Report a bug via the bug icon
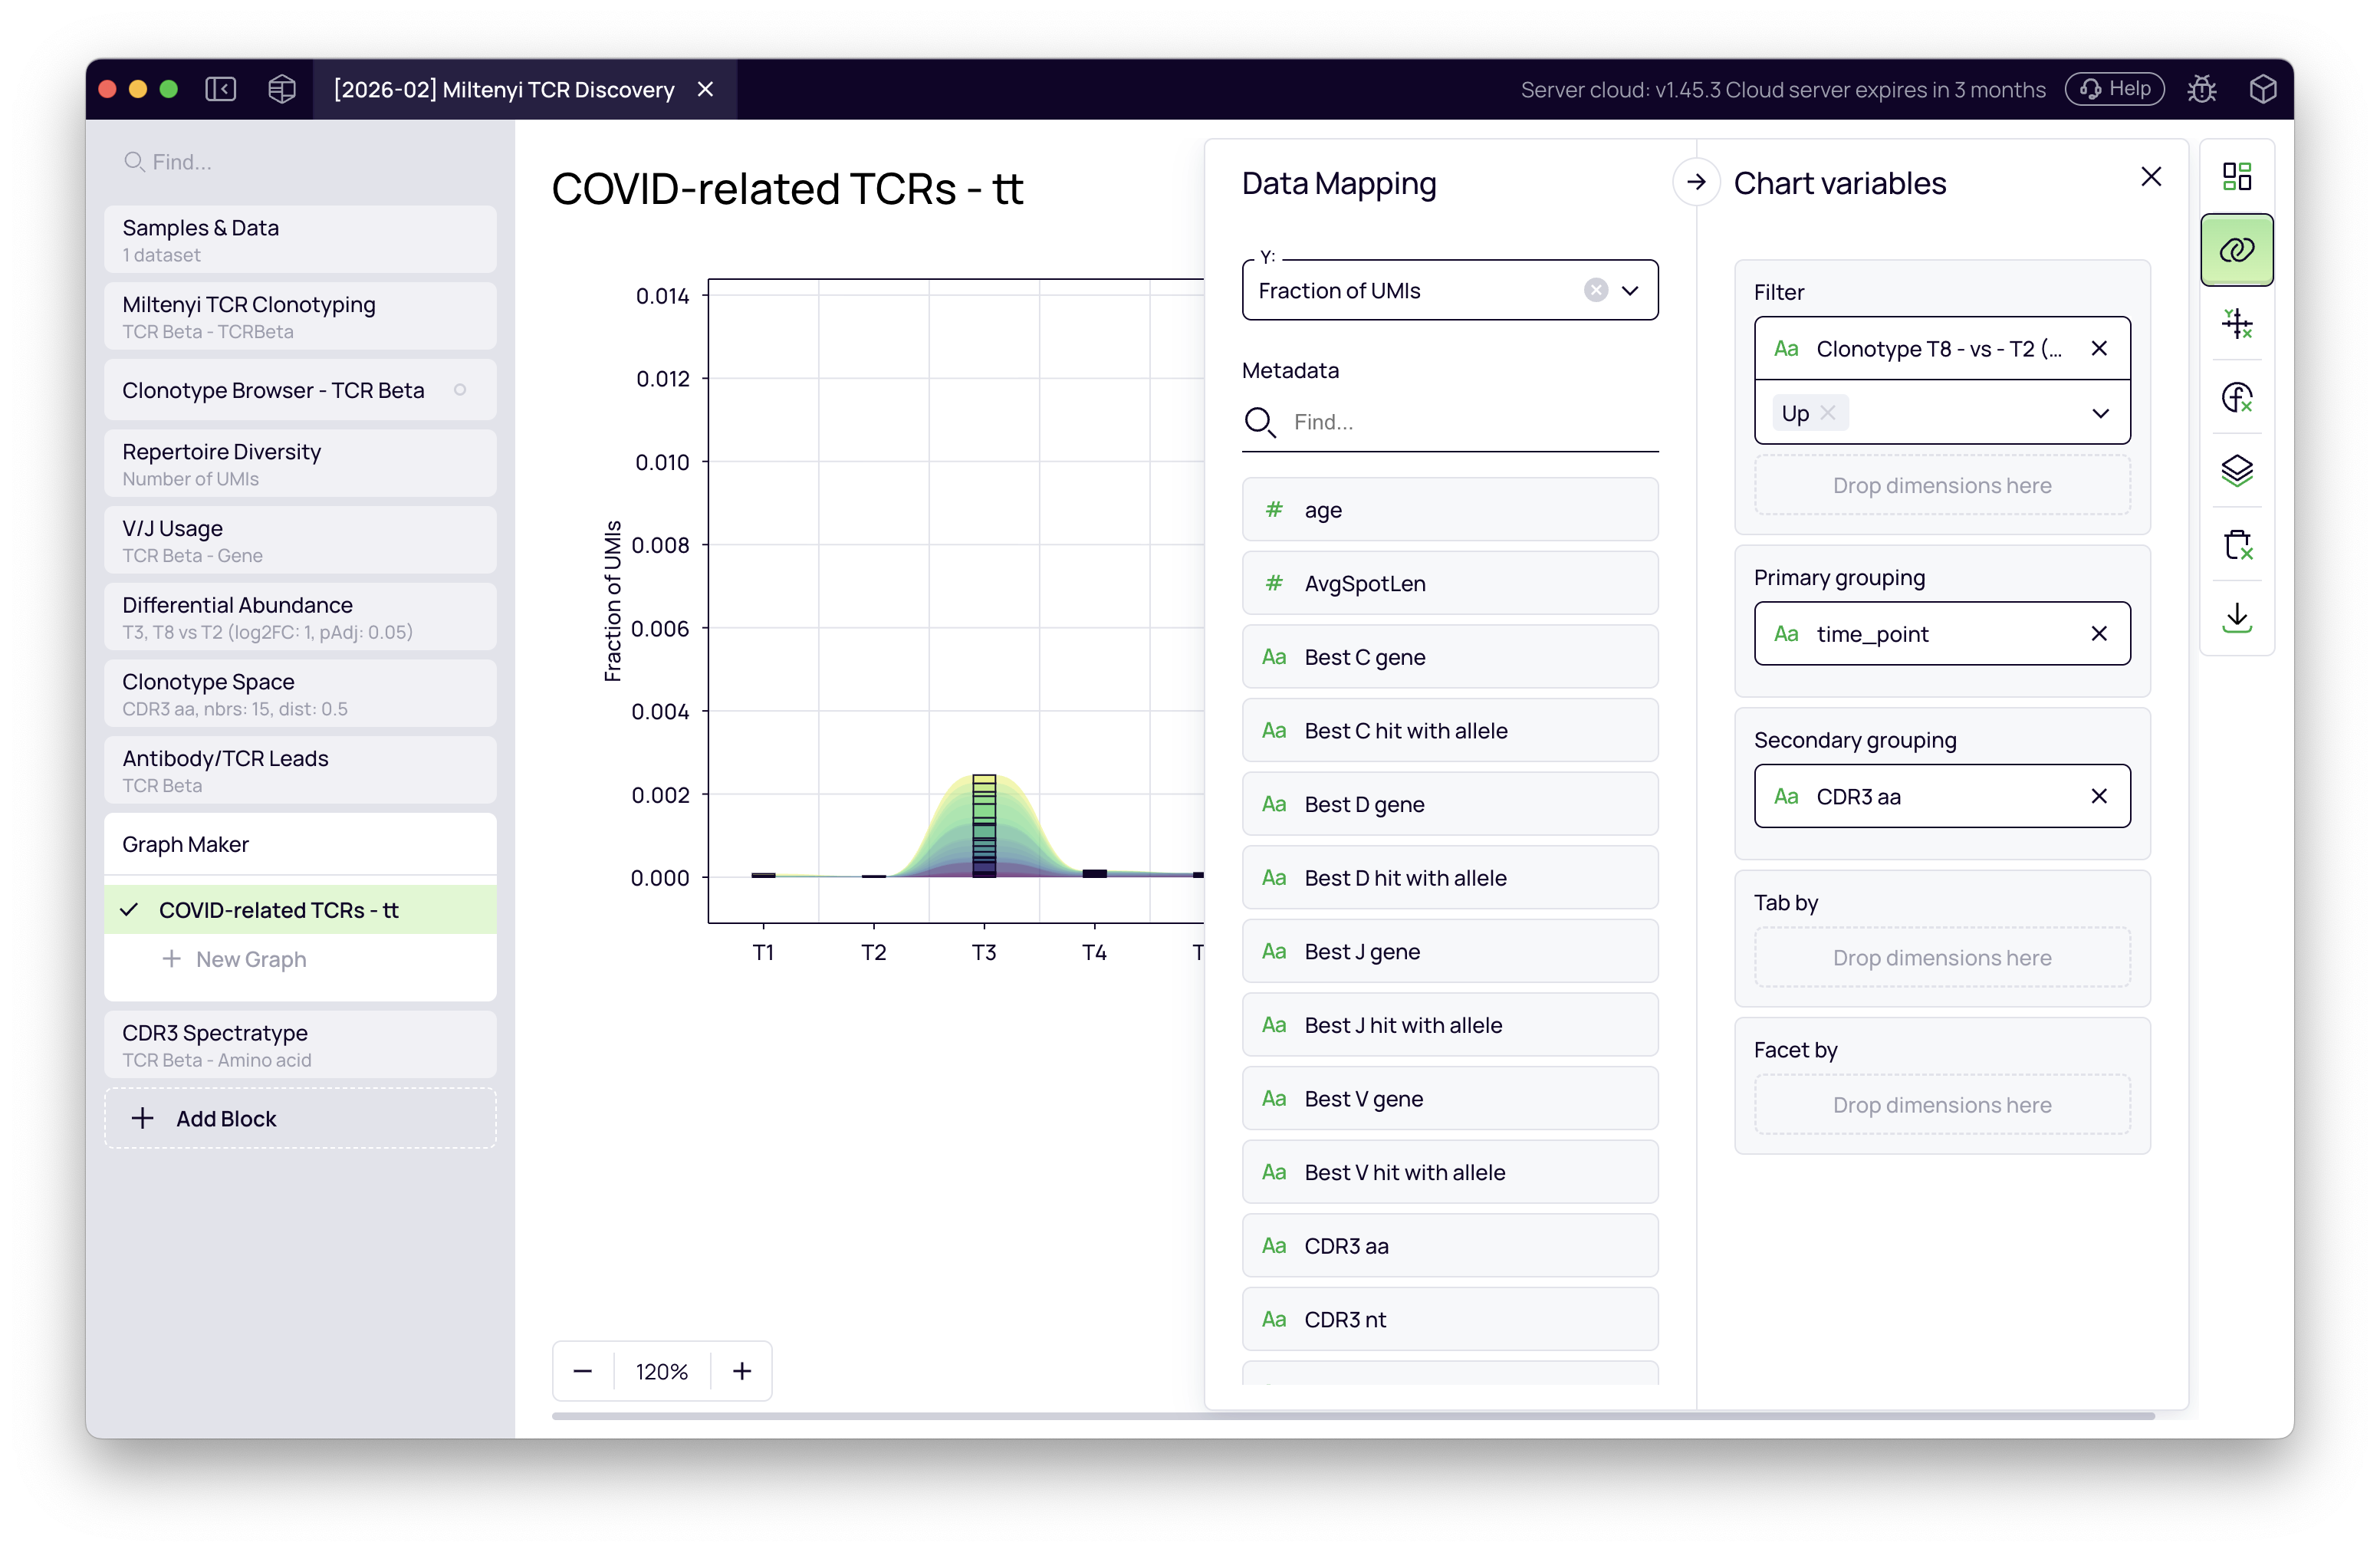The width and height of the screenshot is (2380, 1552). pos(2203,89)
